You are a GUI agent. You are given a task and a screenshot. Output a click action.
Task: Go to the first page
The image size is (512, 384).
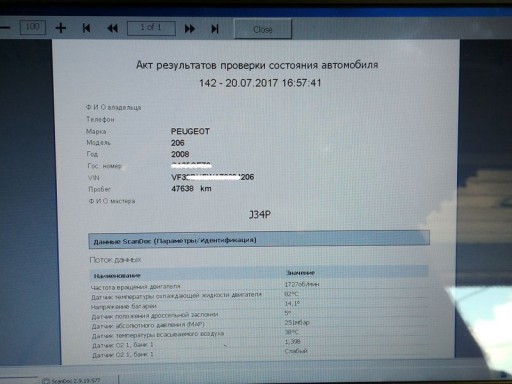86,28
